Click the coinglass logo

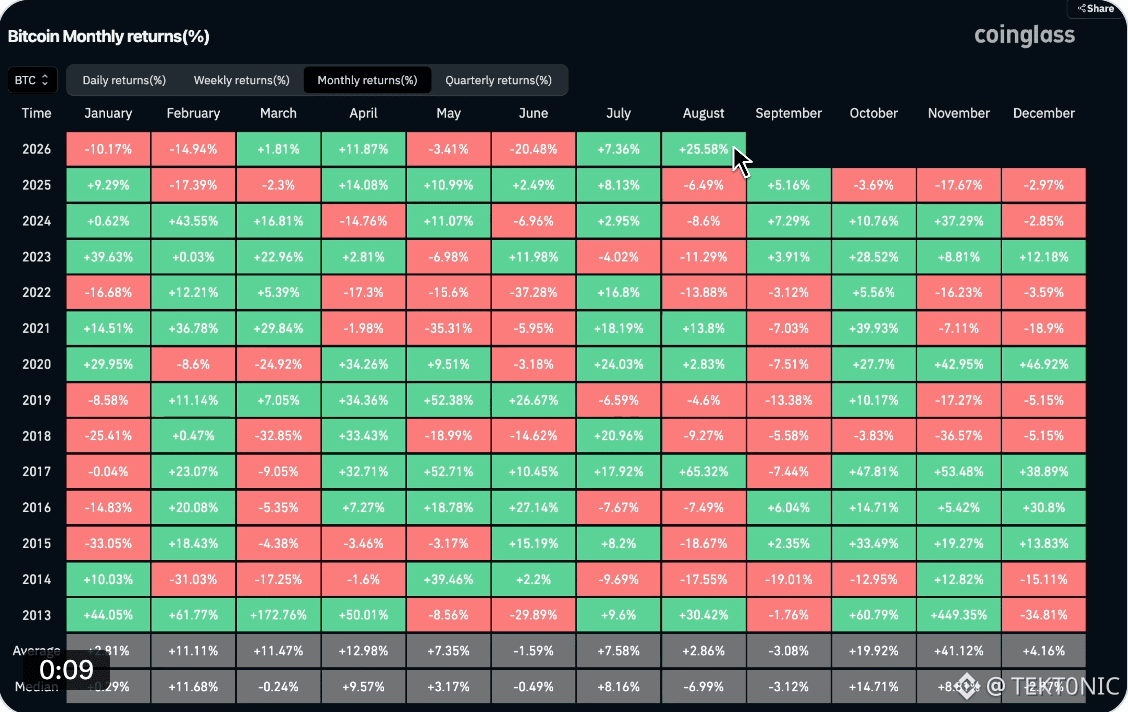(1024, 35)
